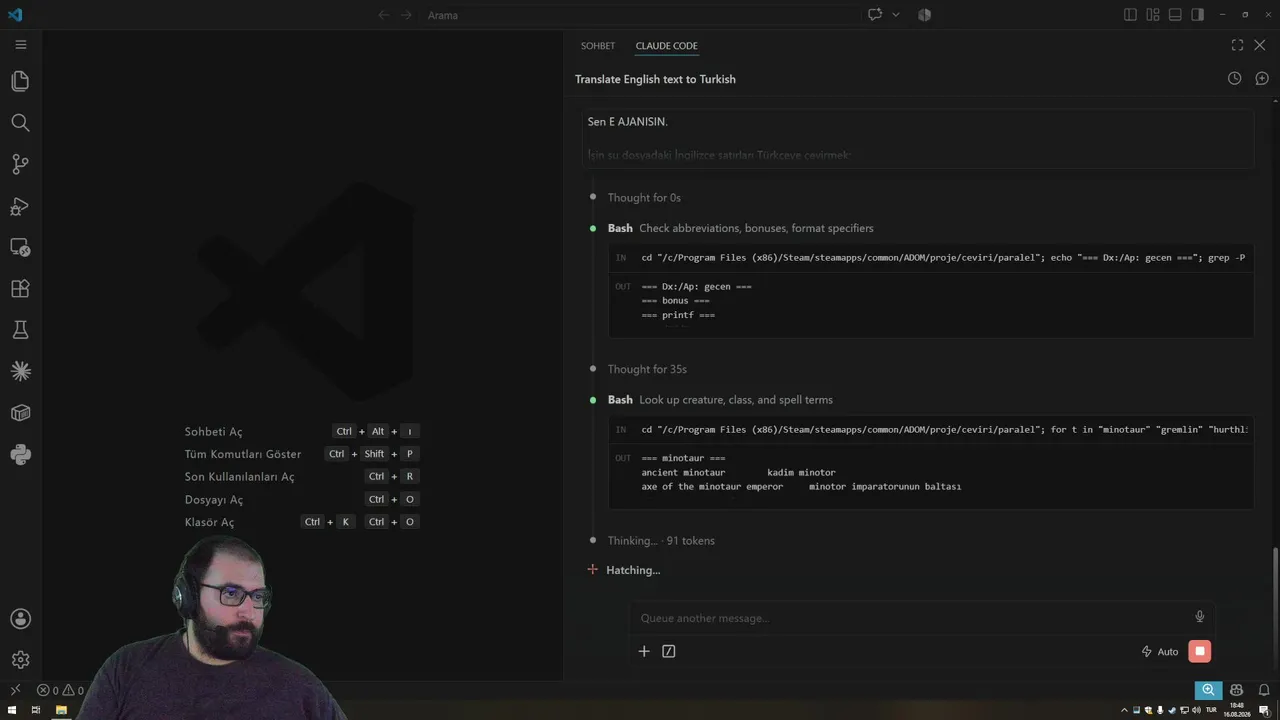Open the customize layout control
1280x720 pixels.
point(1153,15)
